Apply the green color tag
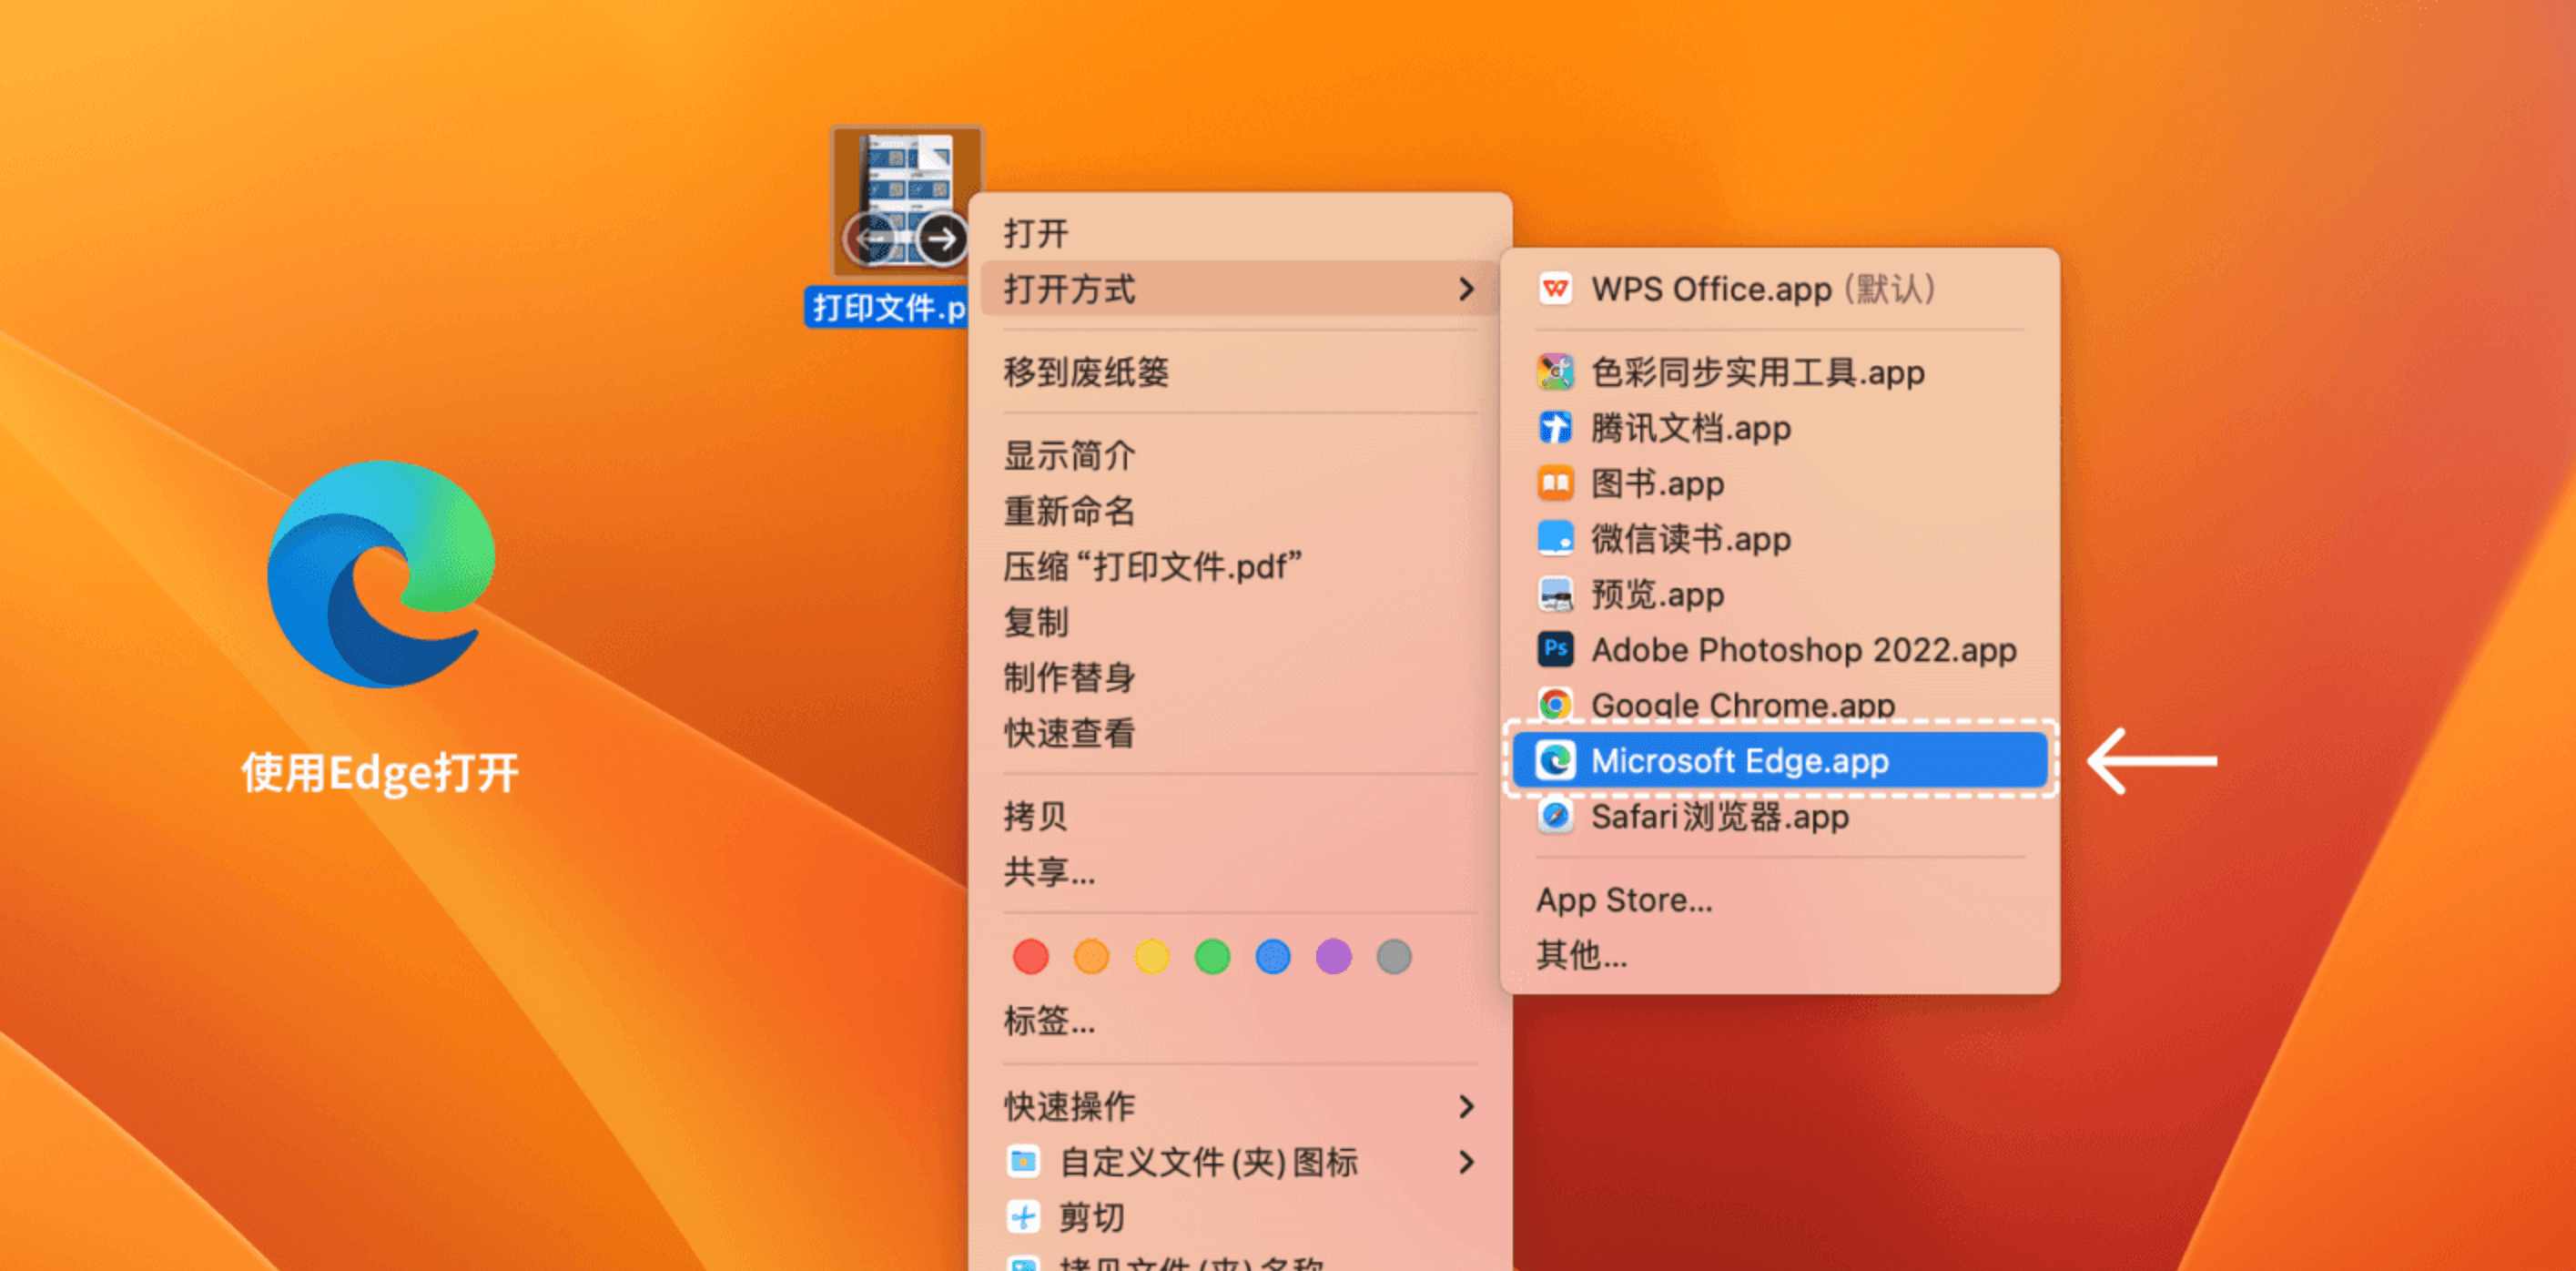 (1212, 957)
